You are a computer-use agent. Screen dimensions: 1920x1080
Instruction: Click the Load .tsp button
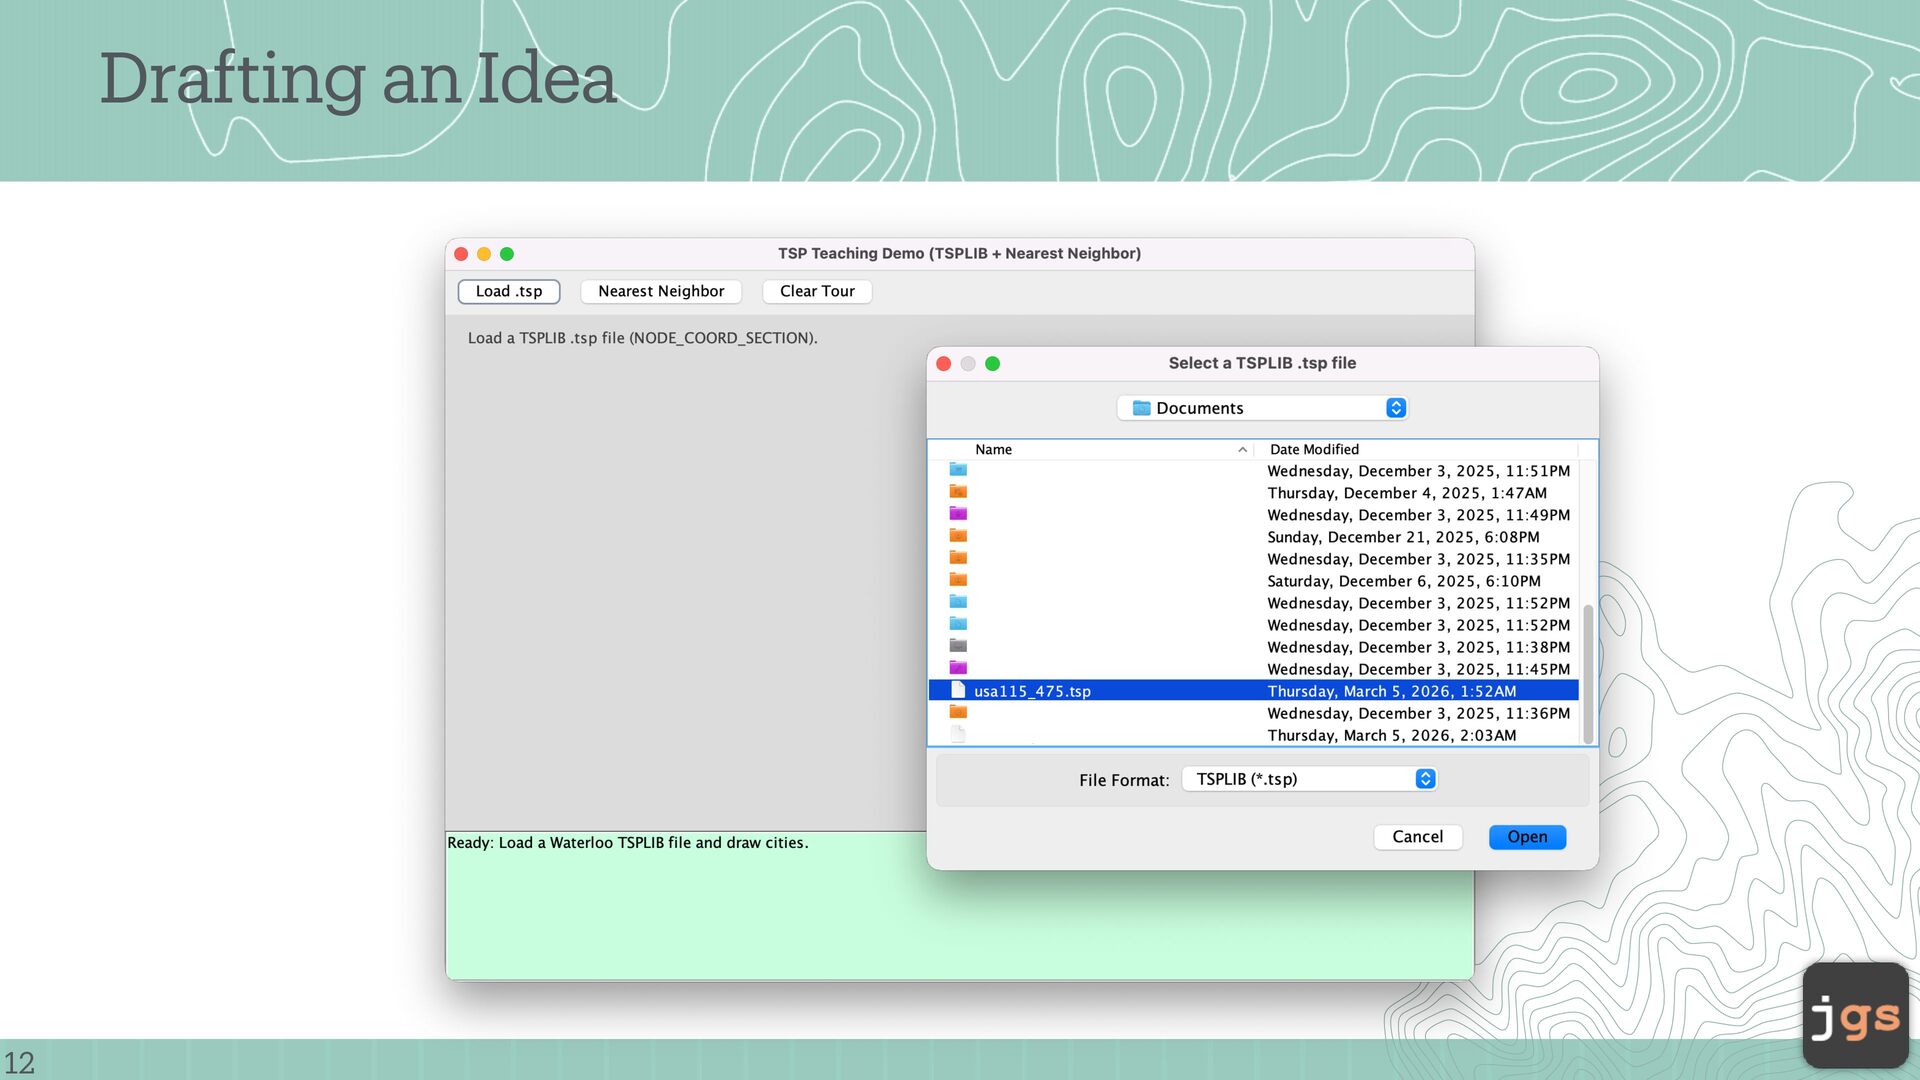(508, 291)
